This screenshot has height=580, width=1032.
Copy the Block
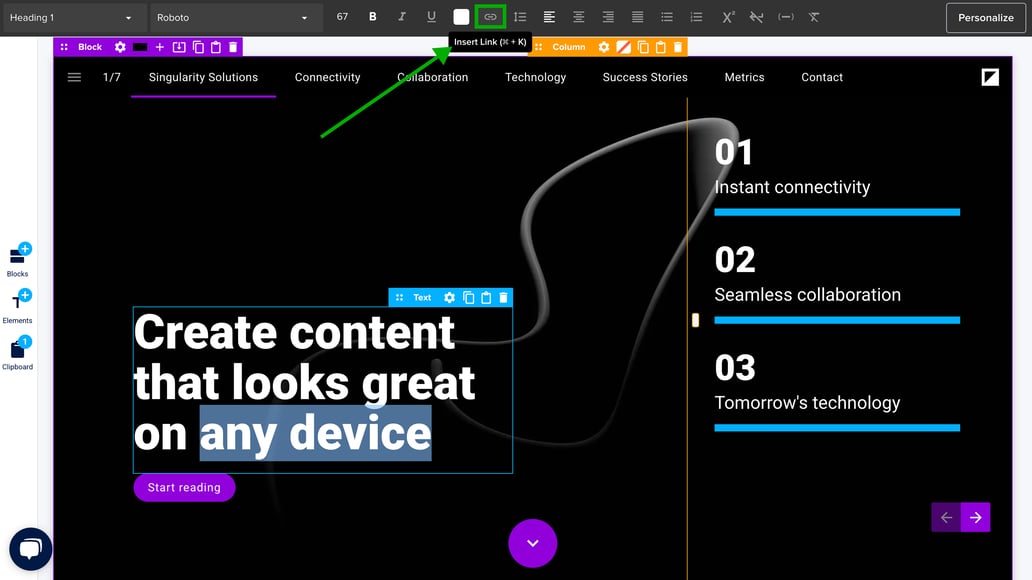point(198,47)
